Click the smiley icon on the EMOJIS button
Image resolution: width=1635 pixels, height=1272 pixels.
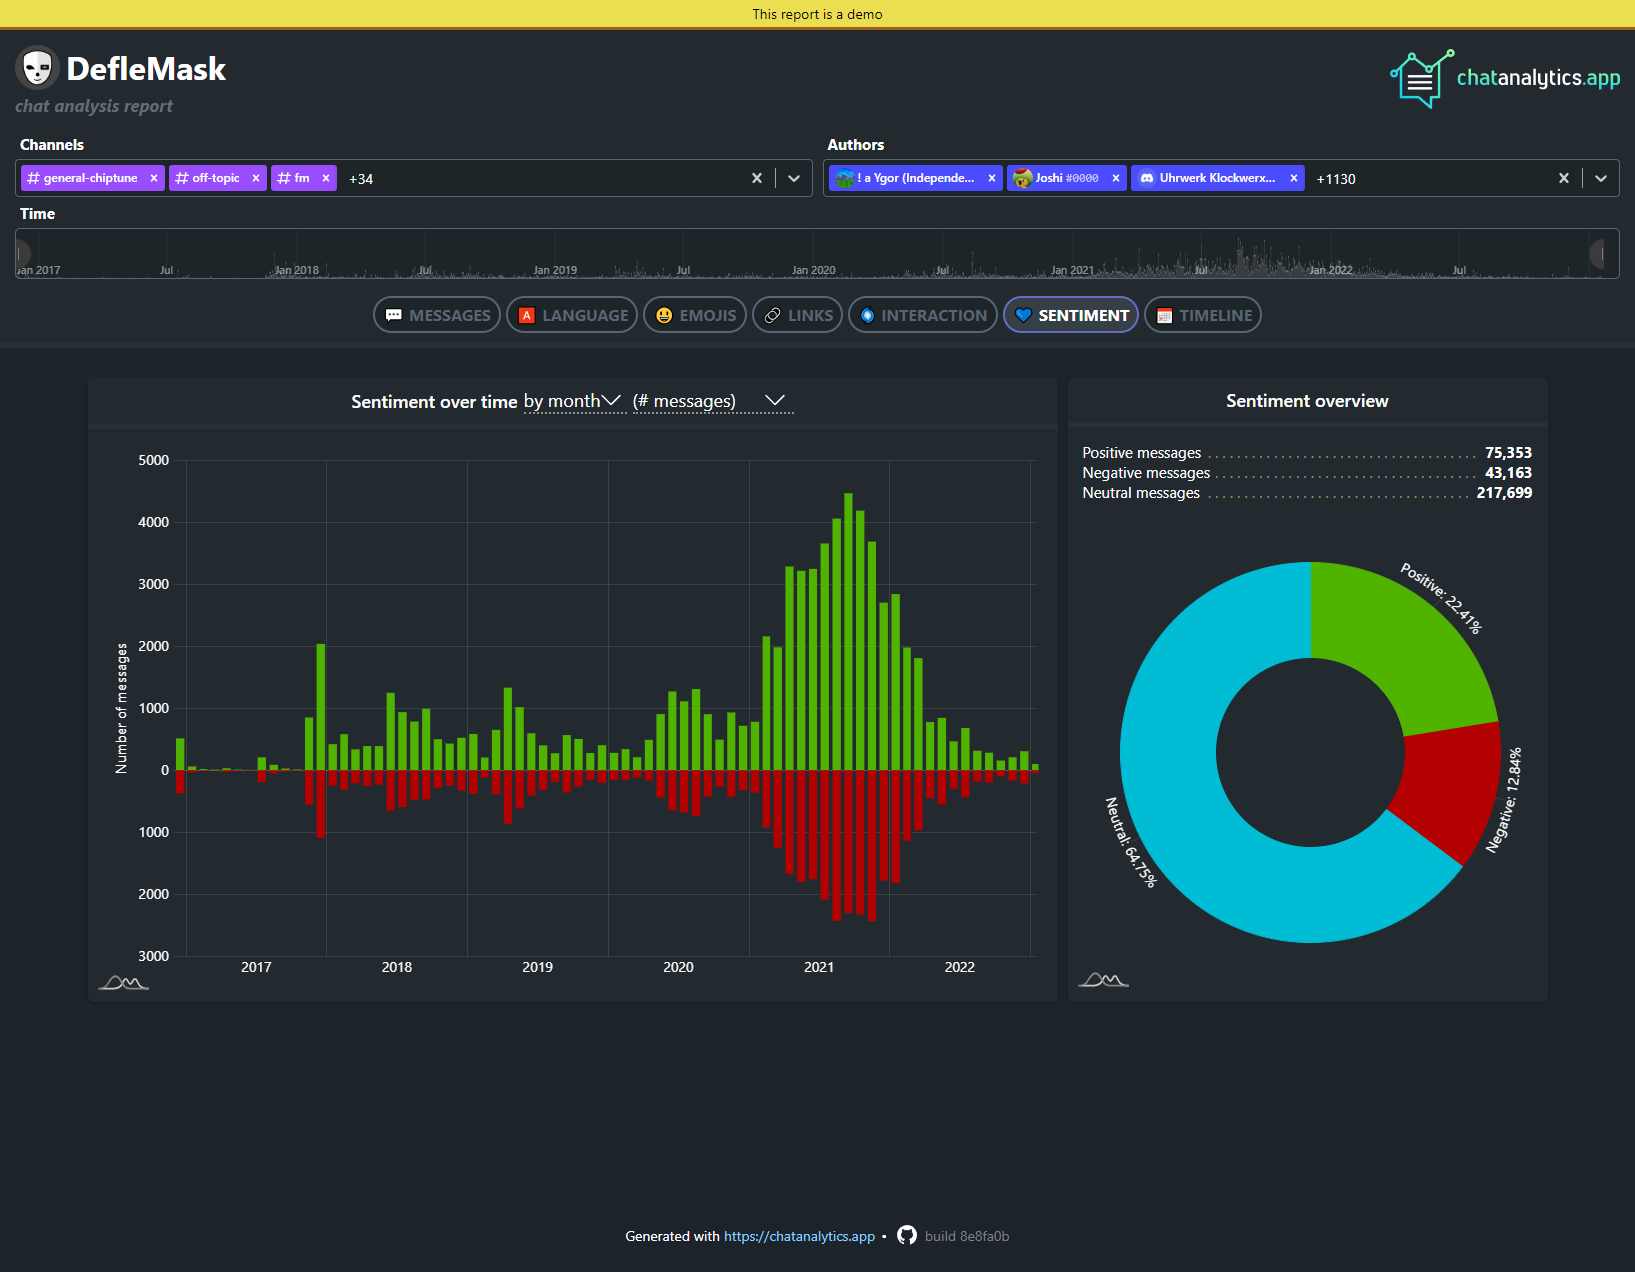[663, 315]
